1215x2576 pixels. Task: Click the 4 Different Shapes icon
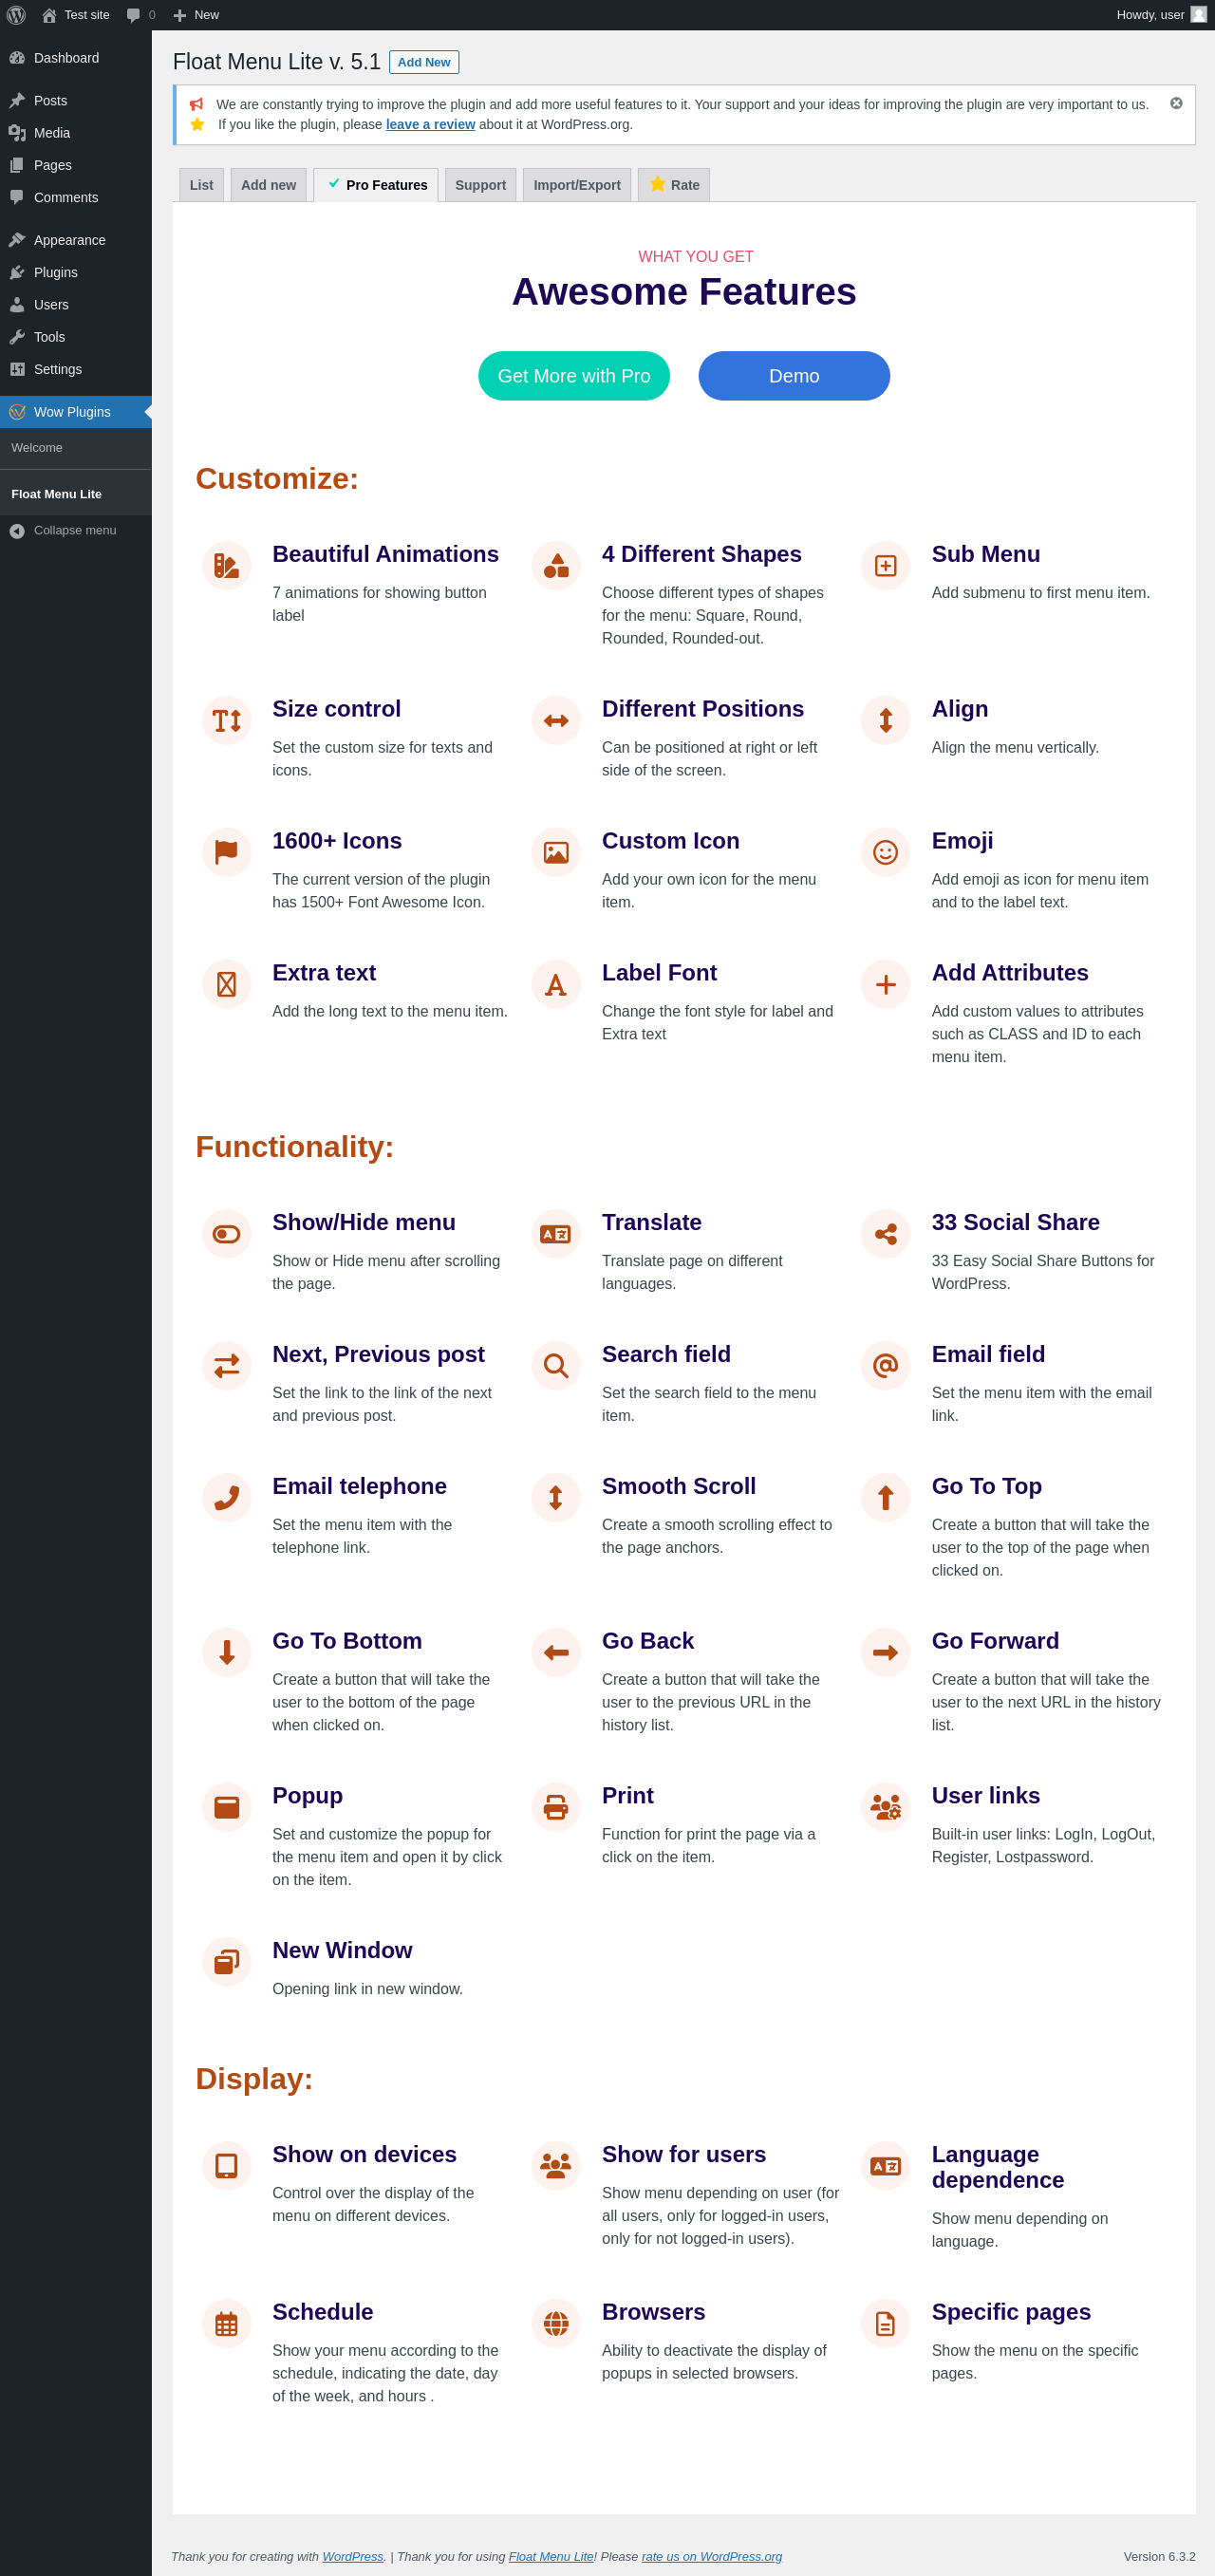click(x=556, y=566)
